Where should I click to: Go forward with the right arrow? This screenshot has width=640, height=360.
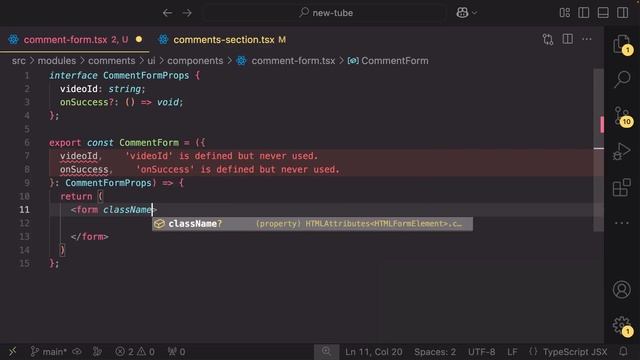[187, 13]
